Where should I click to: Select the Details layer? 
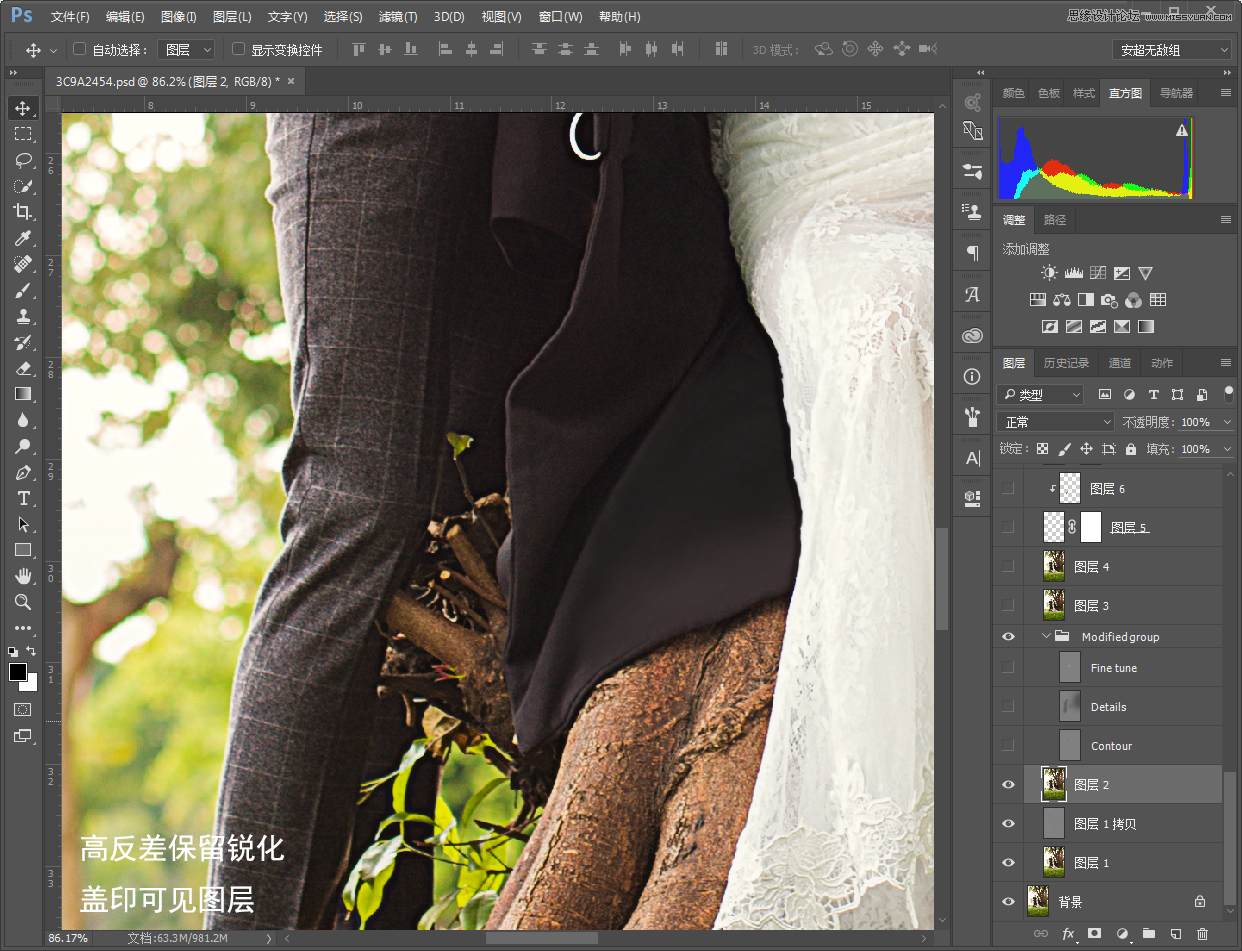(1108, 707)
